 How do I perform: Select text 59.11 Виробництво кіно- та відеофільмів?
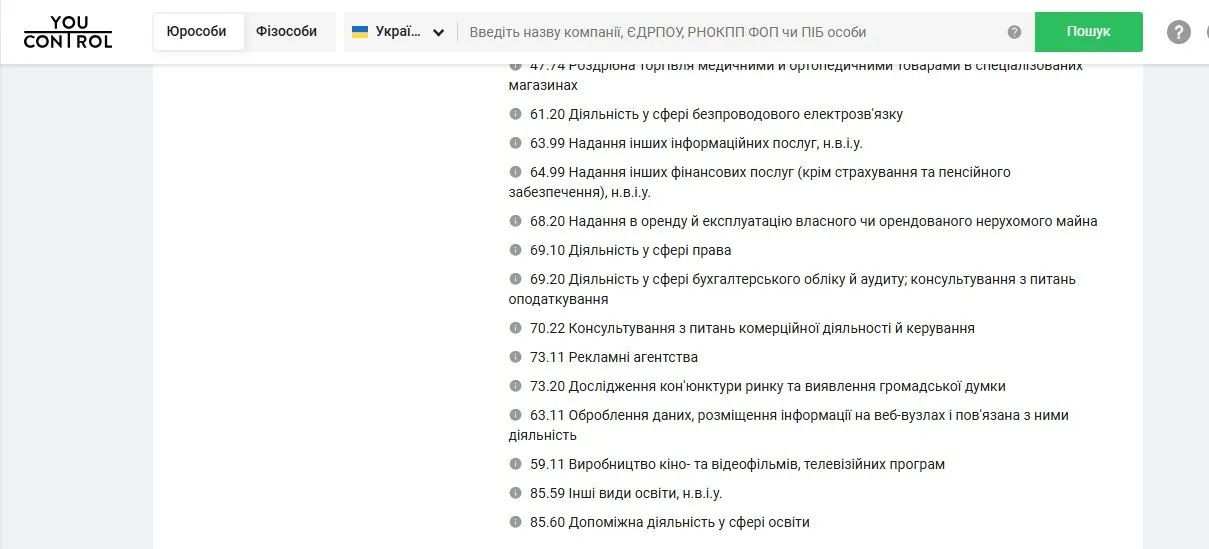[737, 464]
